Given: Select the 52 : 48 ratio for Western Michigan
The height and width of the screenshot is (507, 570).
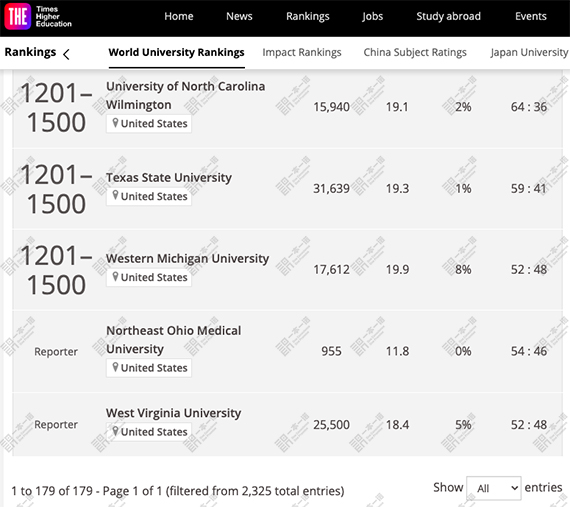Looking at the screenshot, I should click(529, 269).
